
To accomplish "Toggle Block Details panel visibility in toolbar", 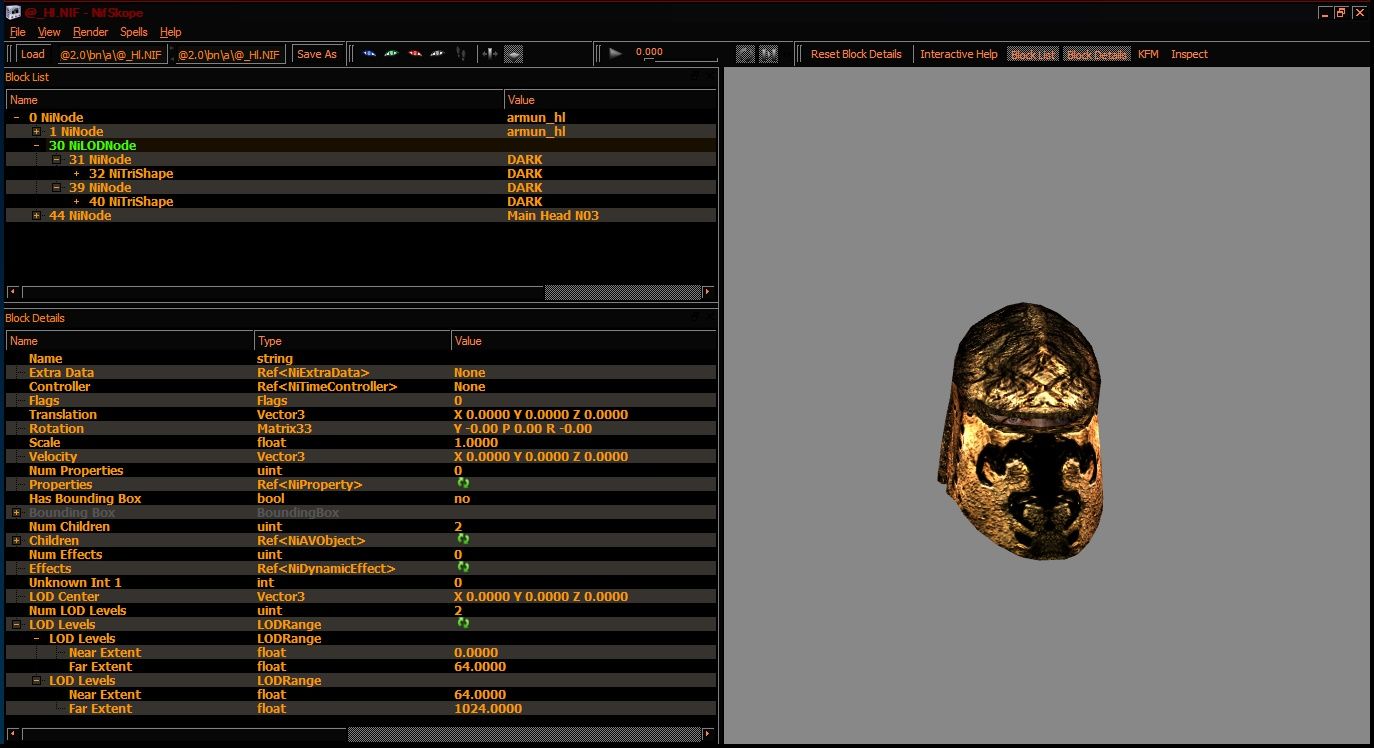I will (x=1097, y=54).
